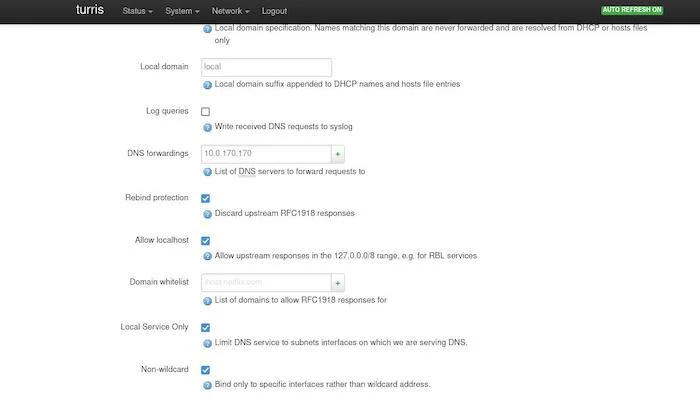This screenshot has width=700, height=397.
Task: Expand the System dropdown menu
Action: pyautogui.click(x=182, y=11)
